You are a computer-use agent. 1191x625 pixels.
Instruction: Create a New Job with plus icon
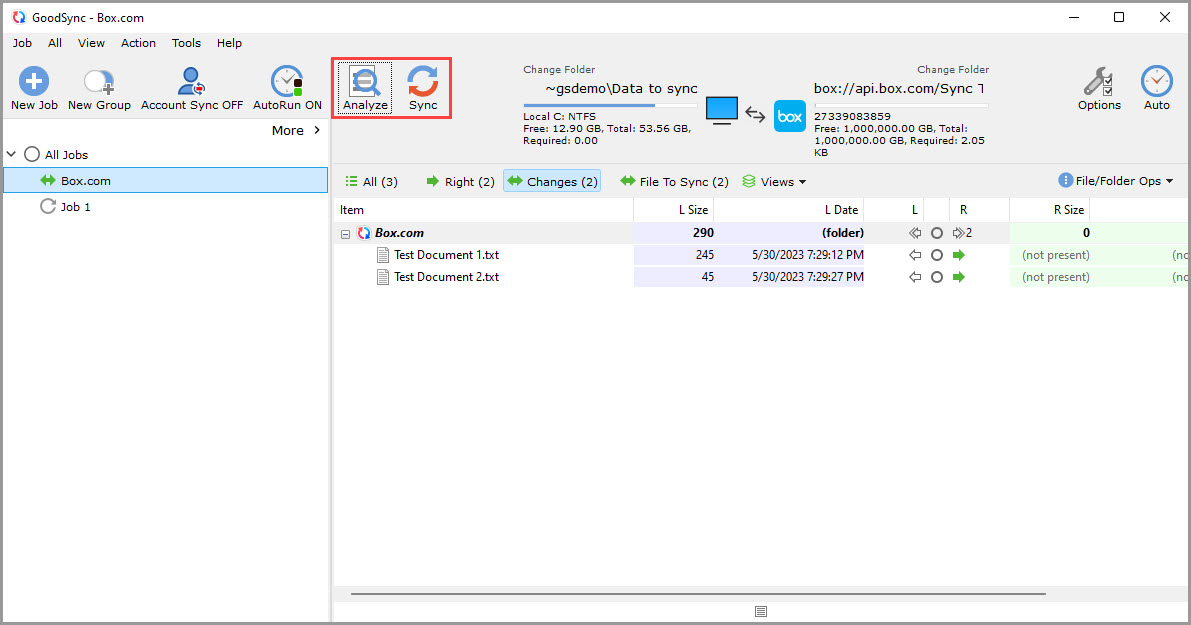coord(33,88)
